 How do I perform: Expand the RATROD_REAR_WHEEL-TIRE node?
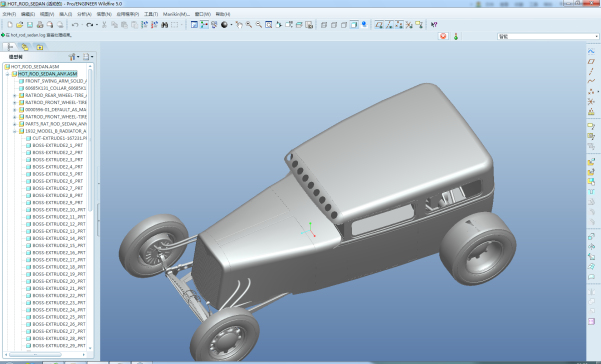click(15, 95)
